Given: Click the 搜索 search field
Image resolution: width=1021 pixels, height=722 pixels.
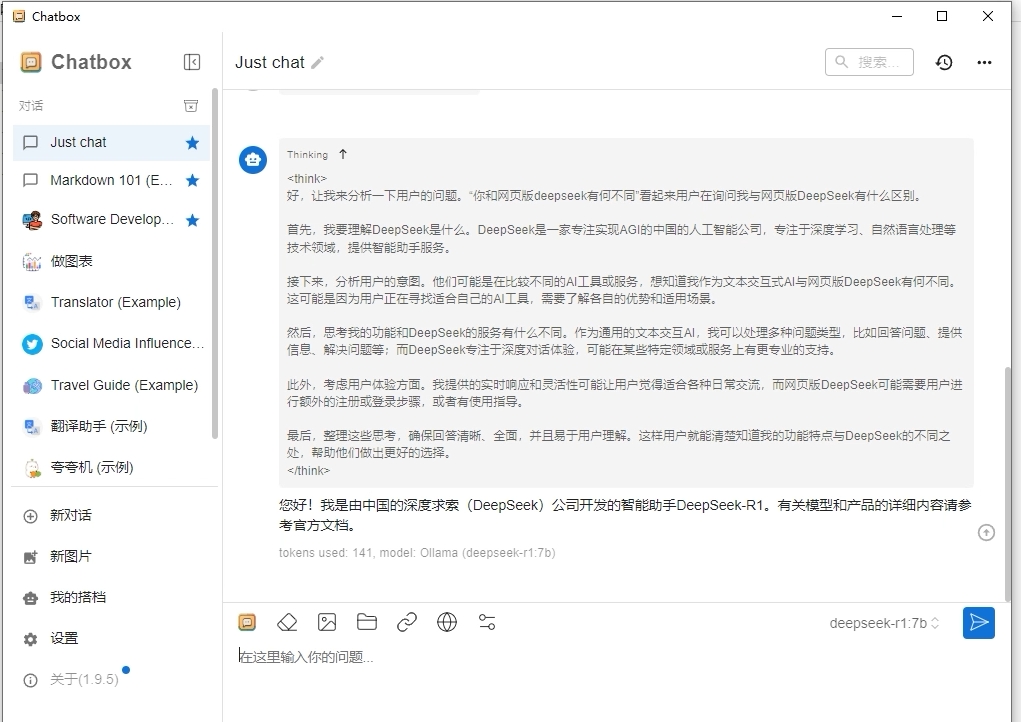Looking at the screenshot, I should tap(869, 62).
